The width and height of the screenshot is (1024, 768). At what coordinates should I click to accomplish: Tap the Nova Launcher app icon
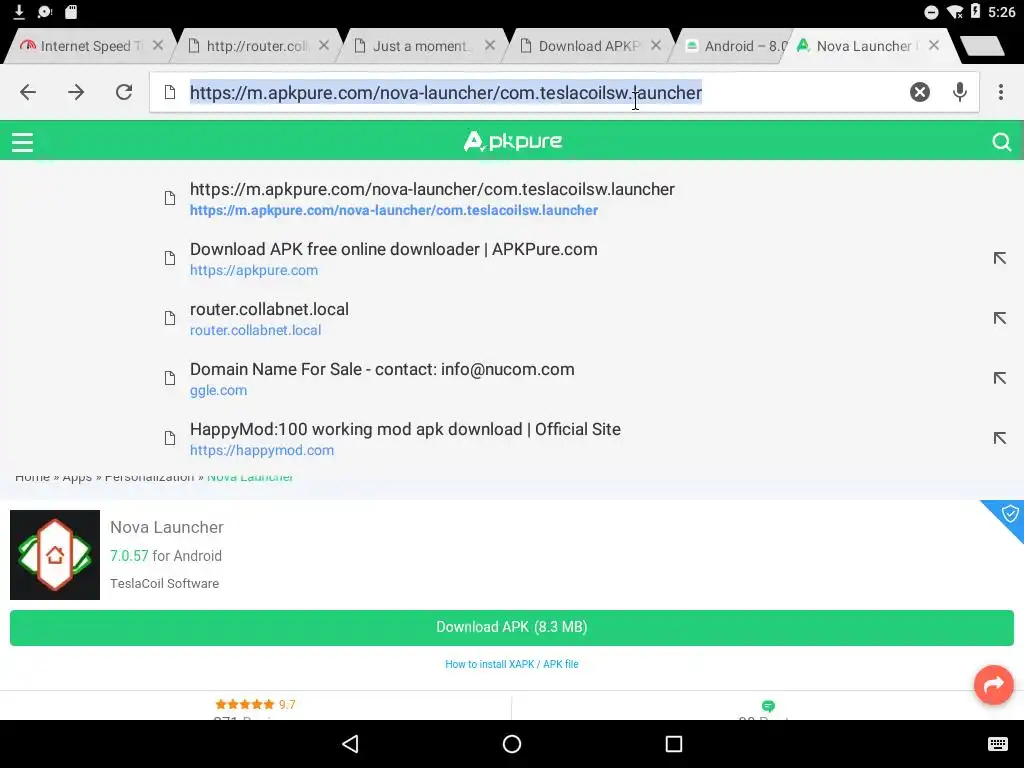pyautogui.click(x=55, y=554)
